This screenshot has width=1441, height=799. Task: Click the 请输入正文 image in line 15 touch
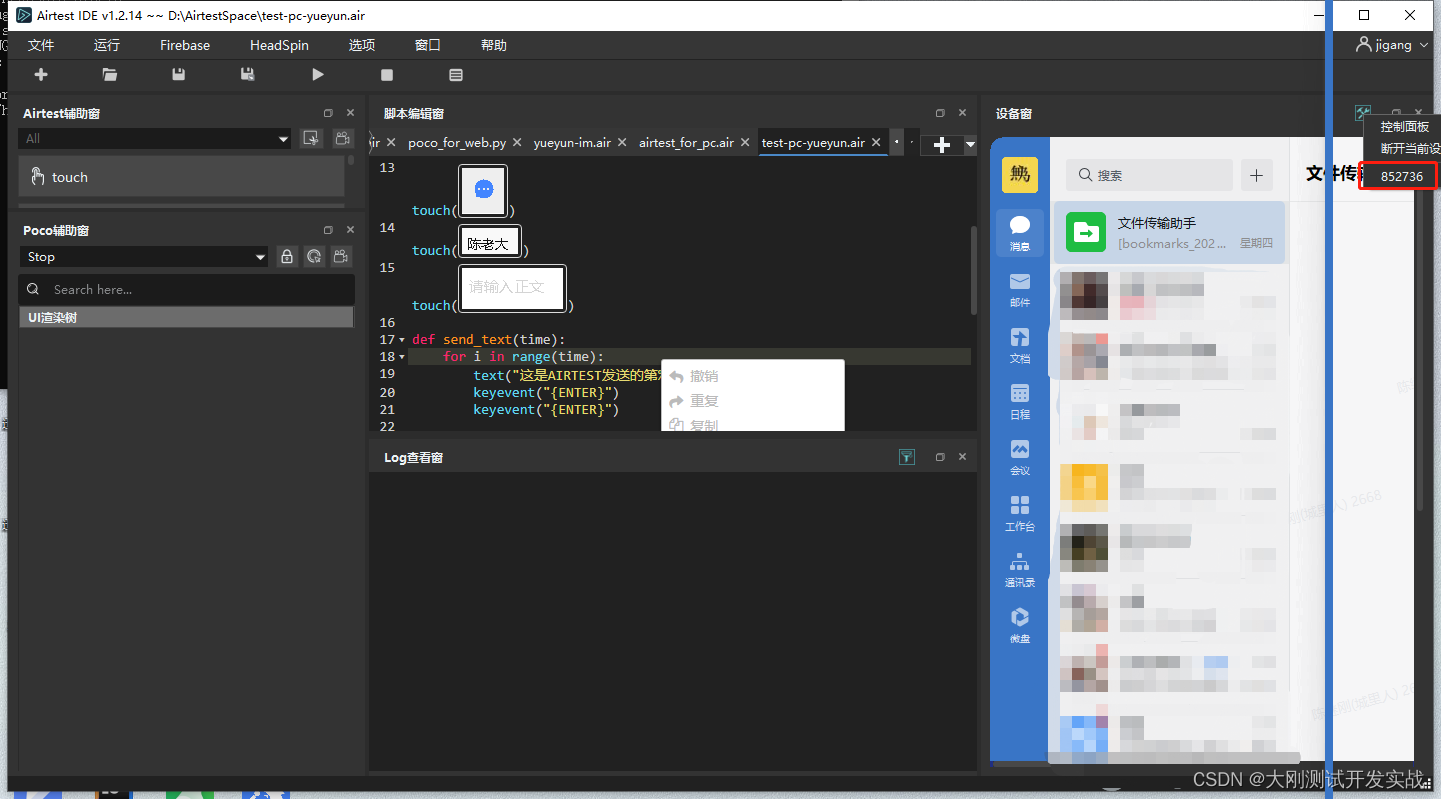coord(512,288)
